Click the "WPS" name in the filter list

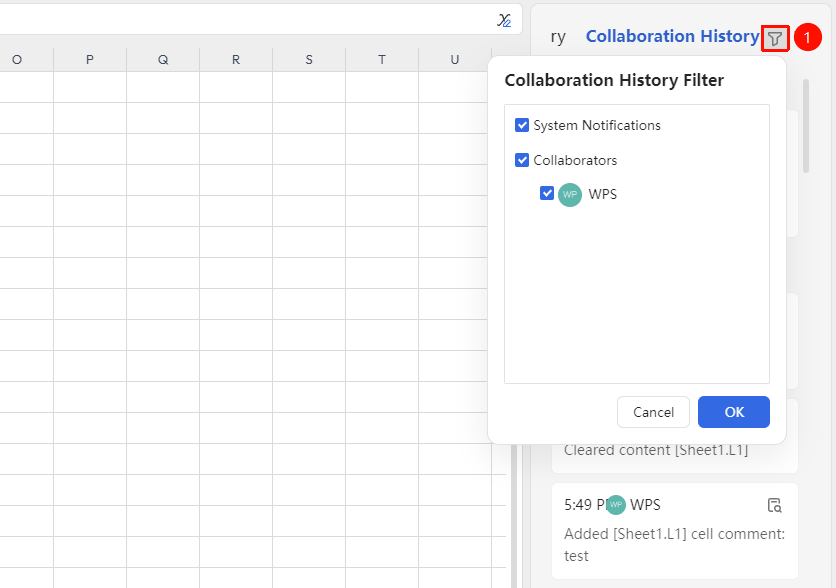click(602, 194)
